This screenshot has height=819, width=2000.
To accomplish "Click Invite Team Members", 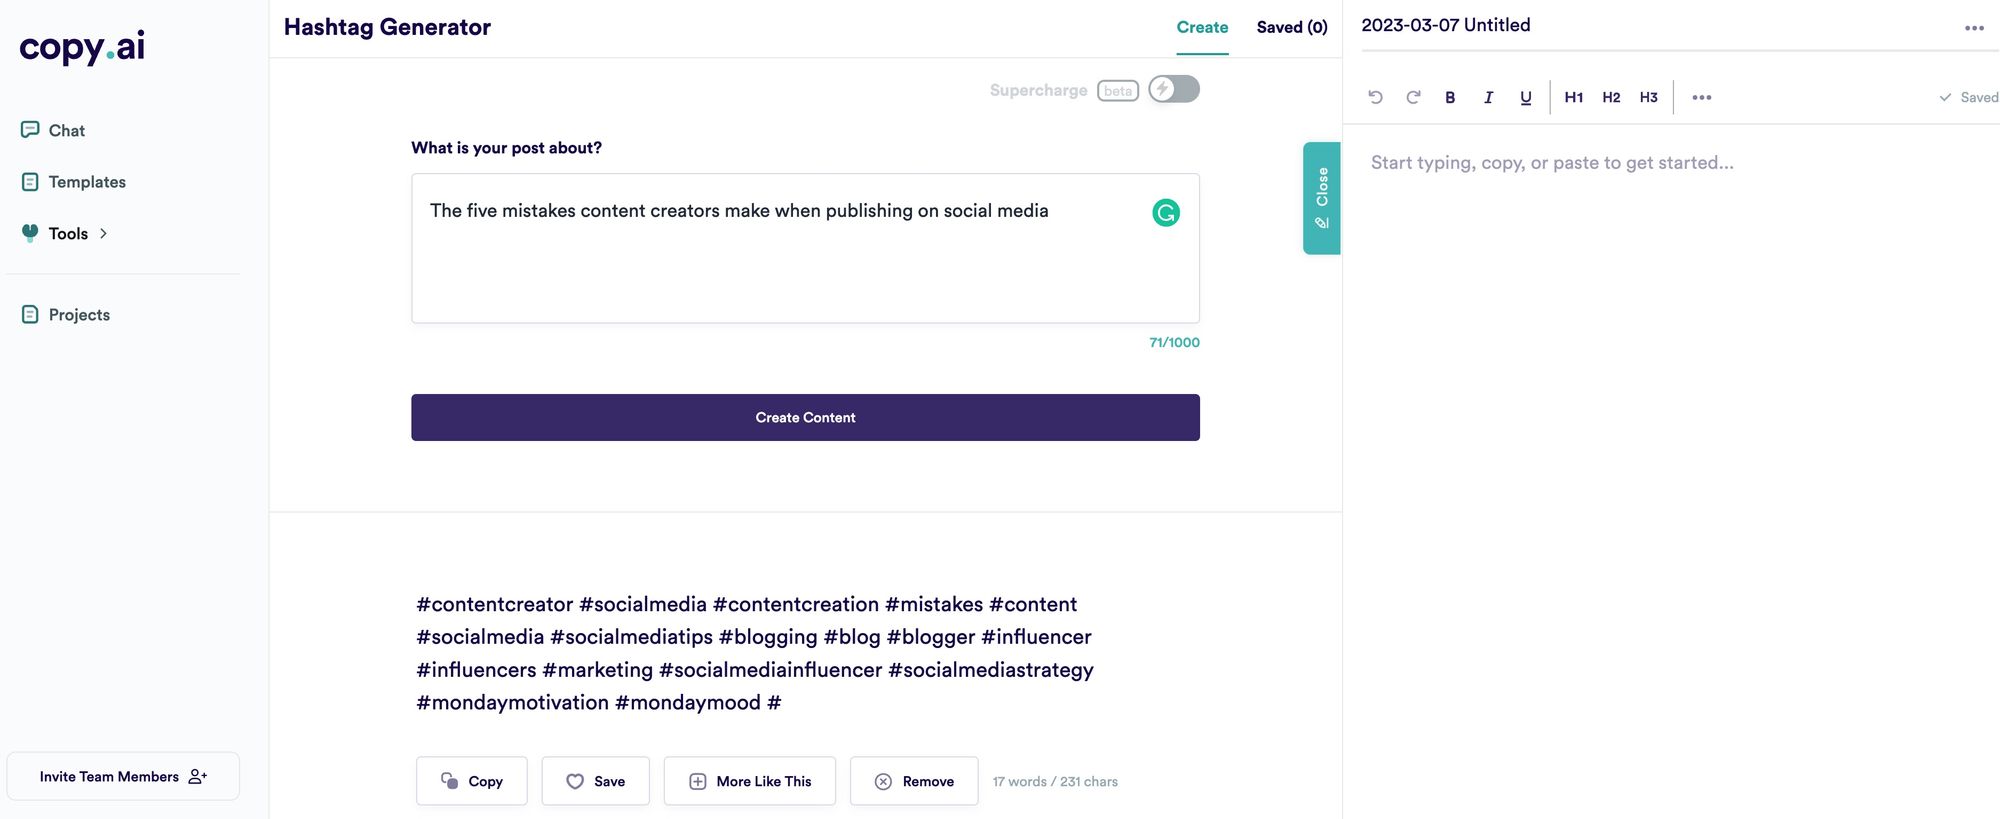I will point(123,775).
